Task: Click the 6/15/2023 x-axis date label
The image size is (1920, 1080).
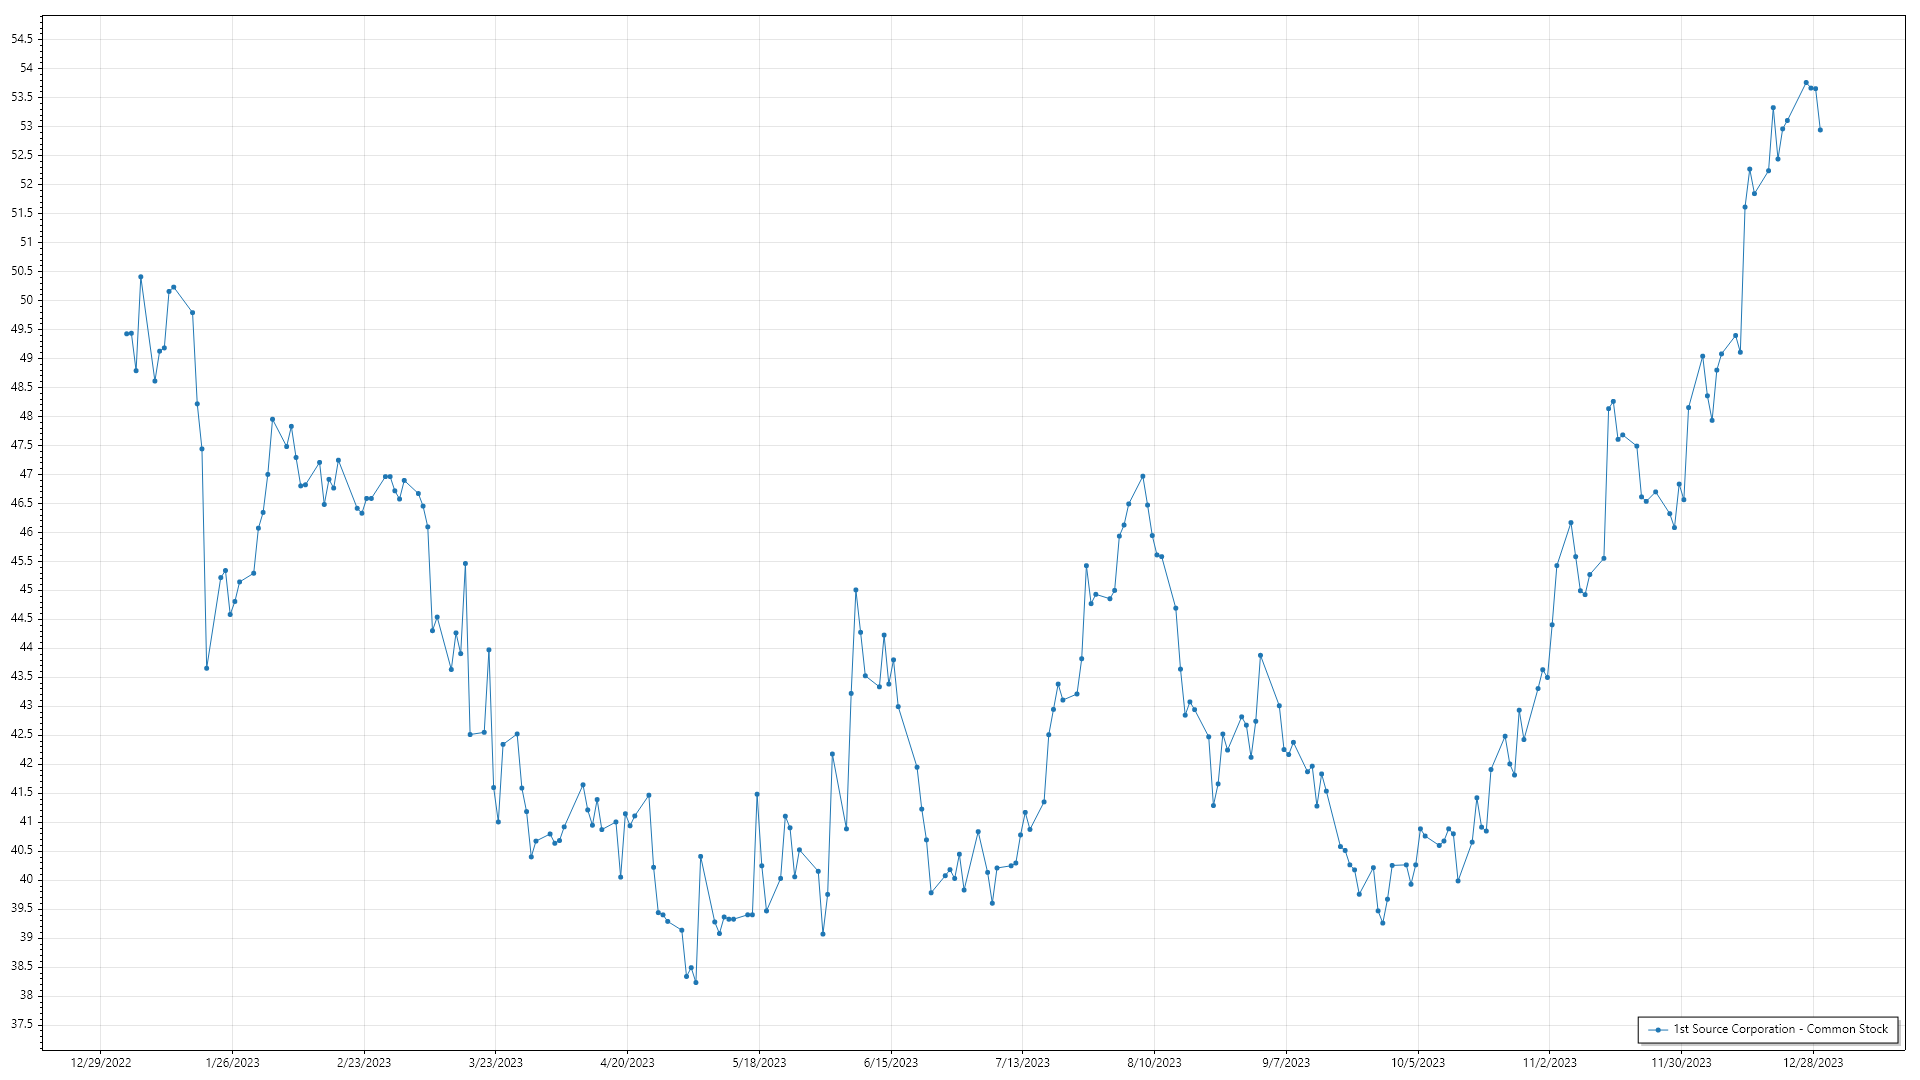Action: tap(890, 1063)
